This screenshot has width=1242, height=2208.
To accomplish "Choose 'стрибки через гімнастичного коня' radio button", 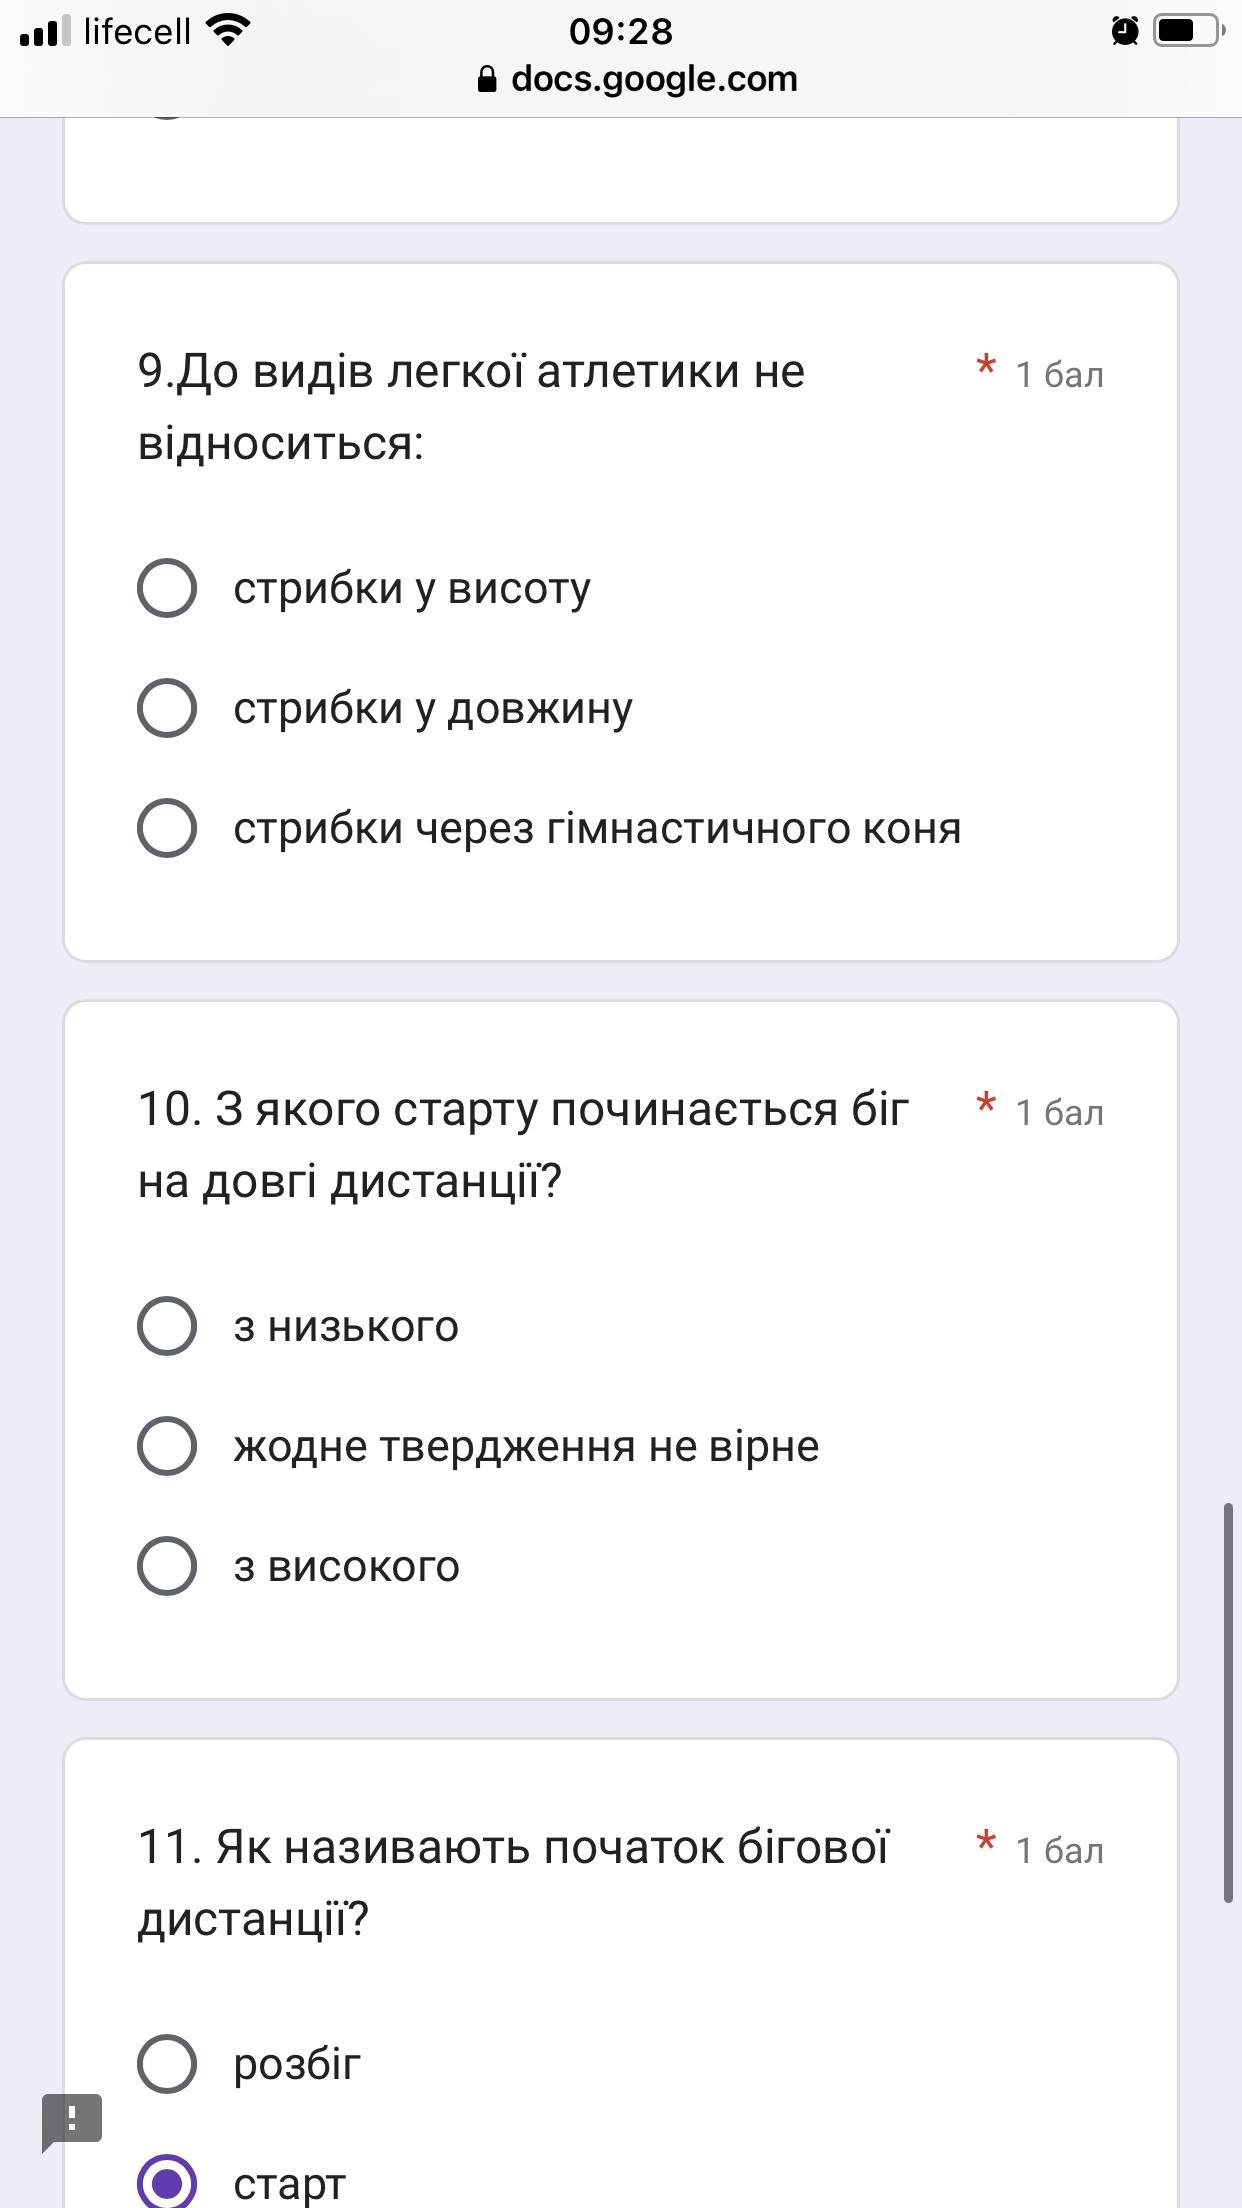I will [167, 828].
